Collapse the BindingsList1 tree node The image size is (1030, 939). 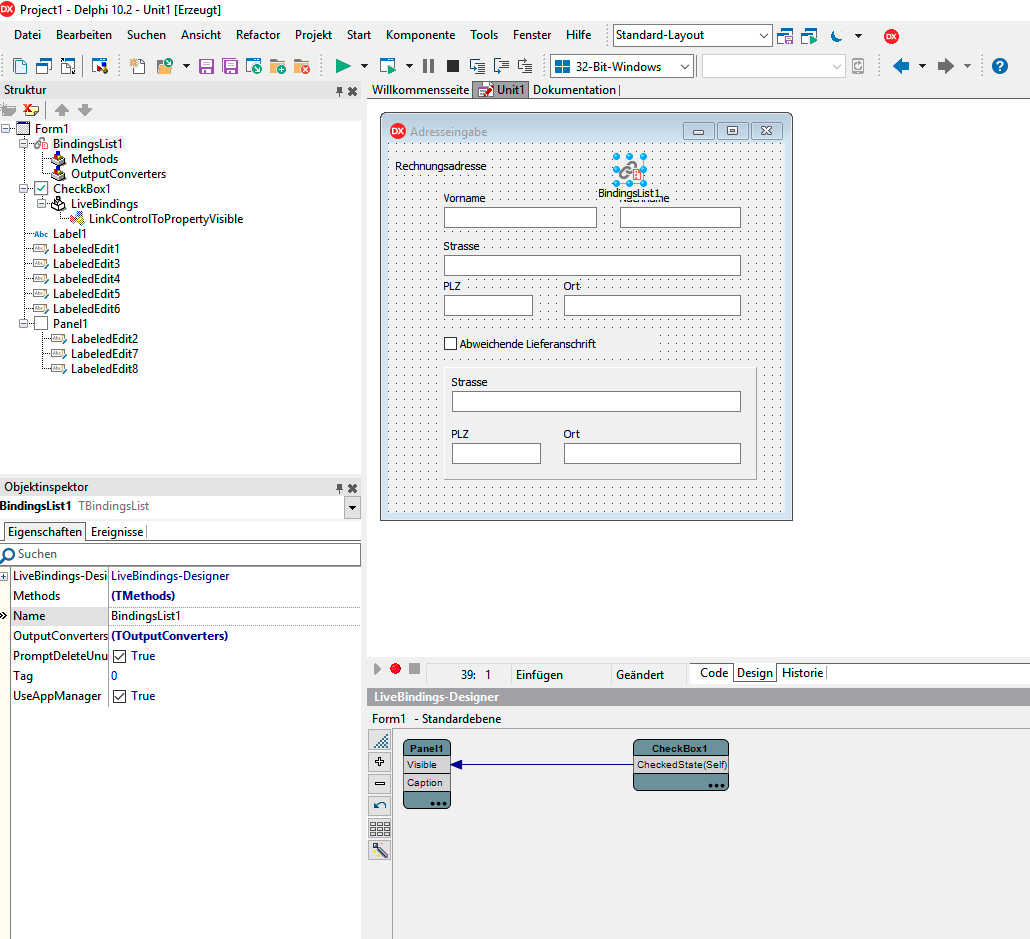coord(24,144)
